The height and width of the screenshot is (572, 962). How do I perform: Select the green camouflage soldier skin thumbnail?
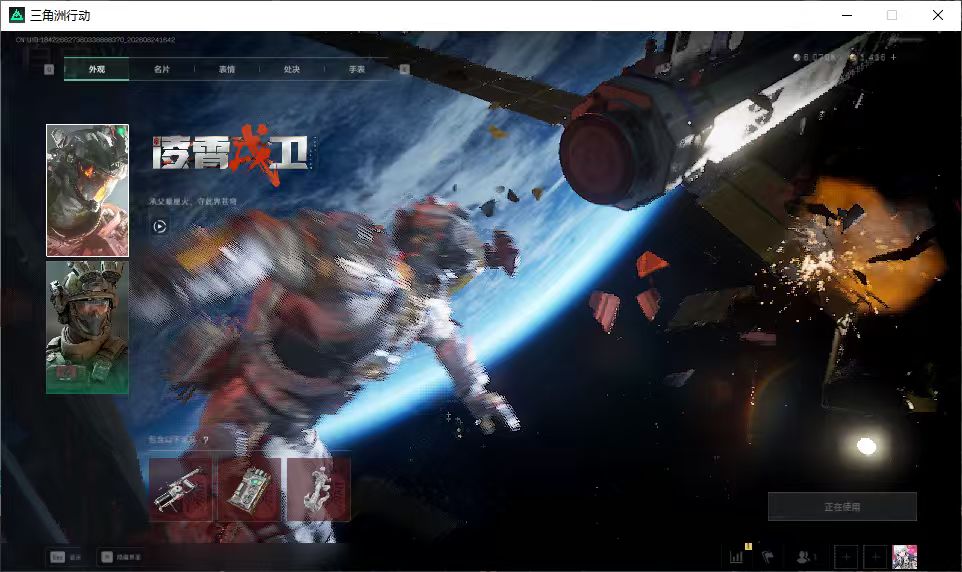[x=87, y=327]
